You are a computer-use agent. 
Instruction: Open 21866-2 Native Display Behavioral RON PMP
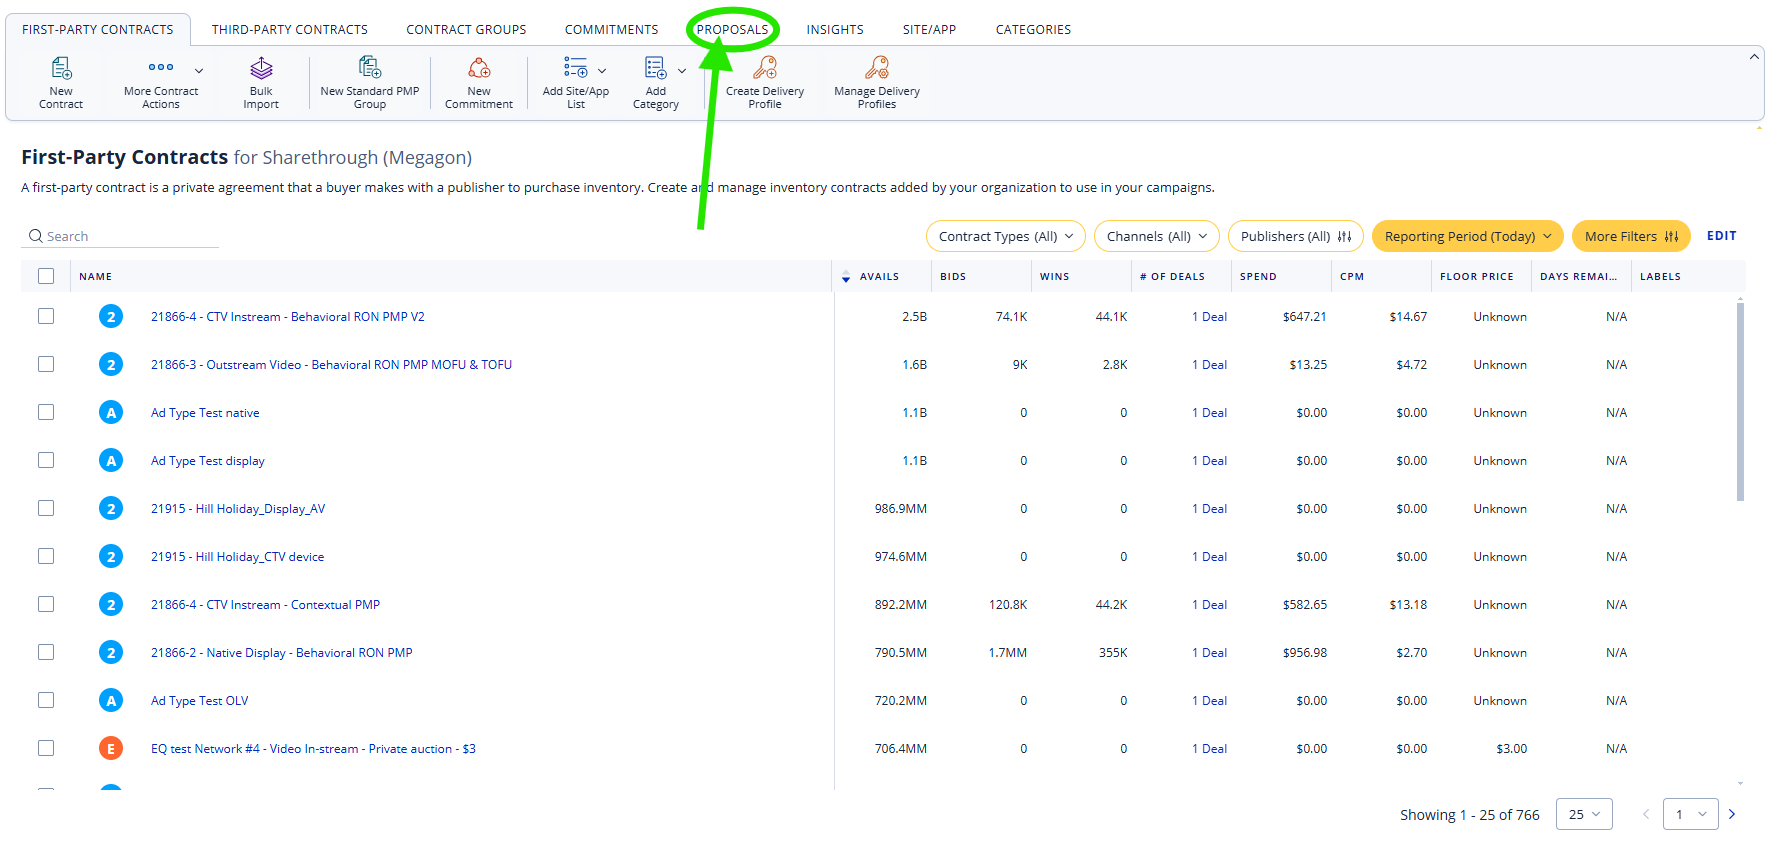coord(282,653)
